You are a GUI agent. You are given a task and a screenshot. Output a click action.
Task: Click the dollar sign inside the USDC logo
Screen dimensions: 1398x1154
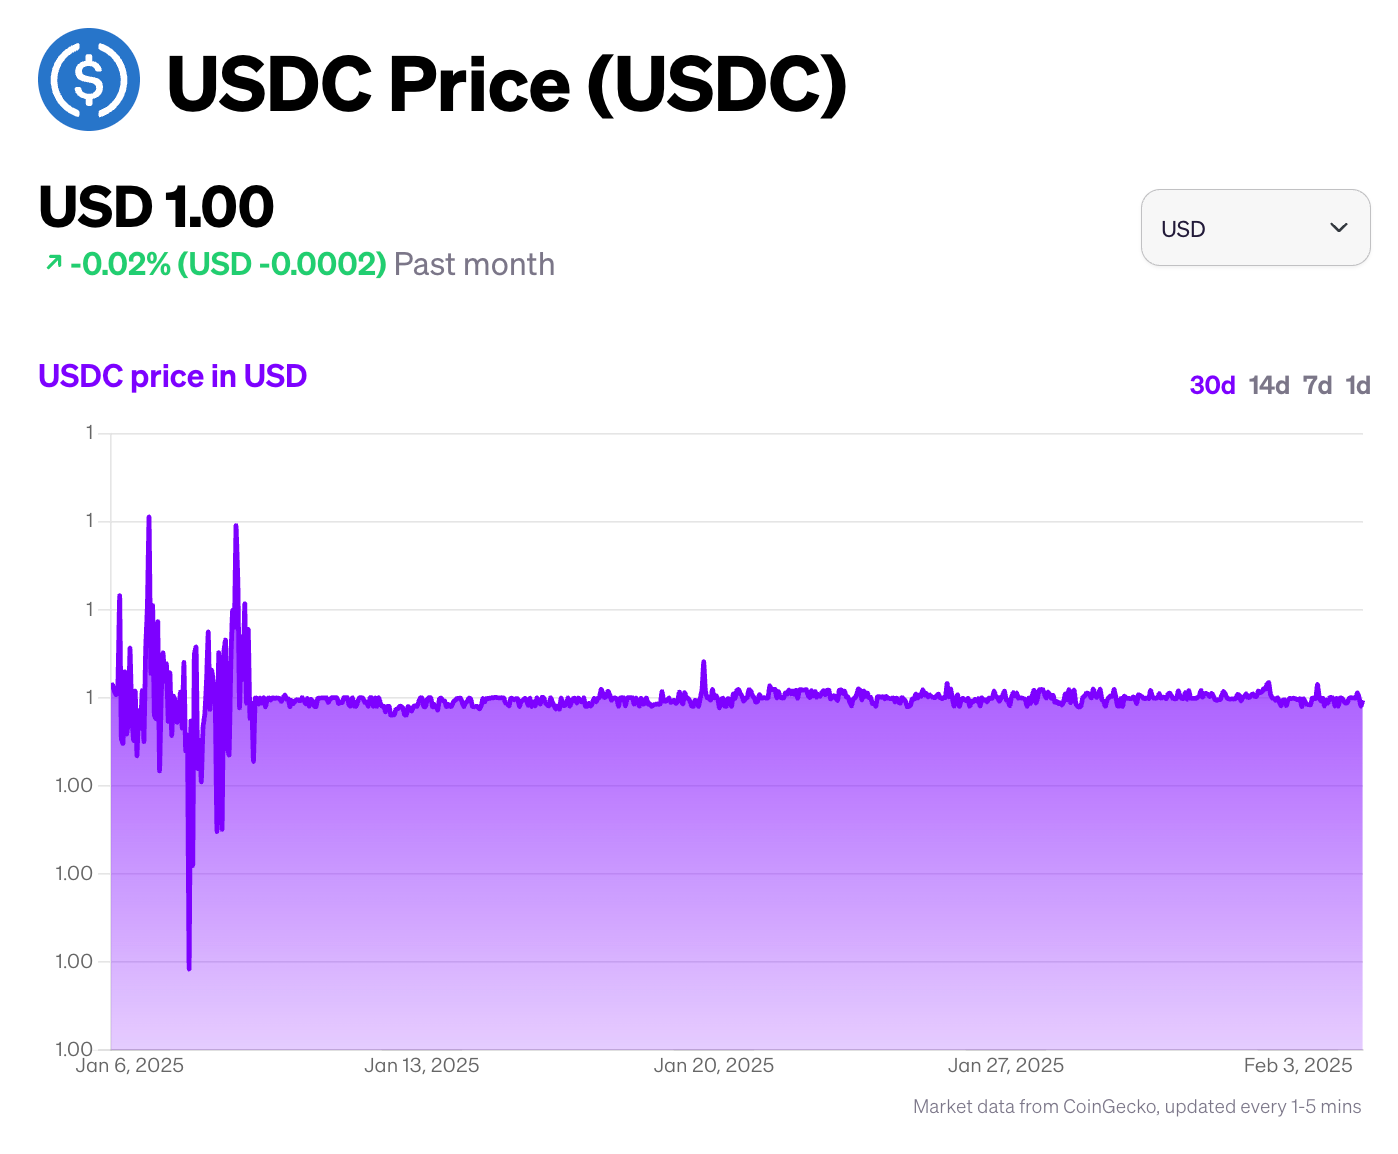89,80
